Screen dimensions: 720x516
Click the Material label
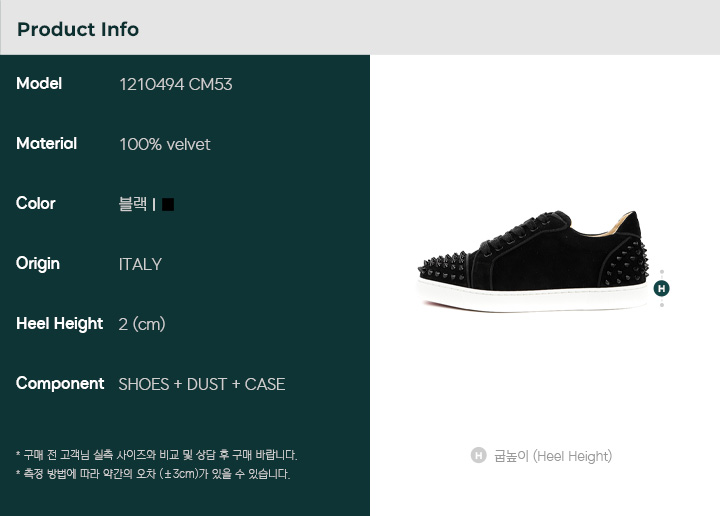[46, 144]
